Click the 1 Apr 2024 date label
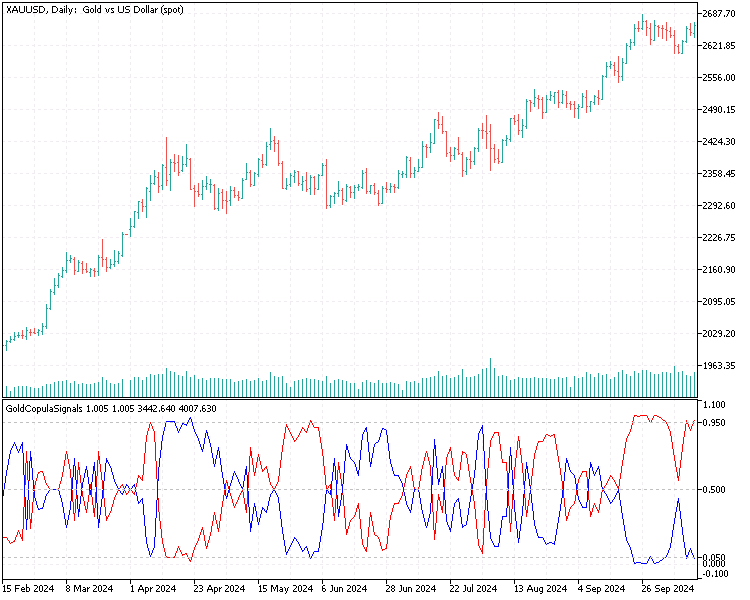 (x=154, y=589)
